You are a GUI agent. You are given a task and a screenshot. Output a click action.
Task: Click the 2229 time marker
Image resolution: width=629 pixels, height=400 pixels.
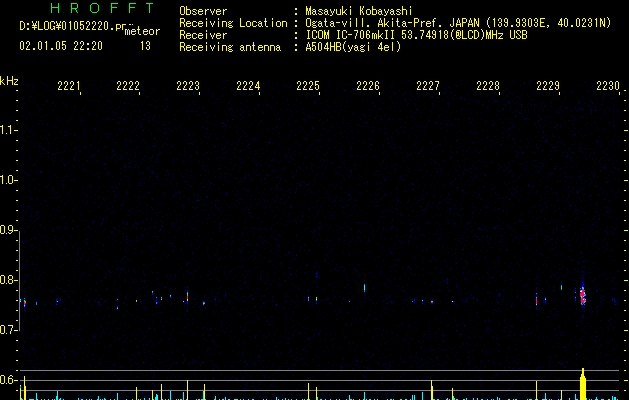[548, 86]
